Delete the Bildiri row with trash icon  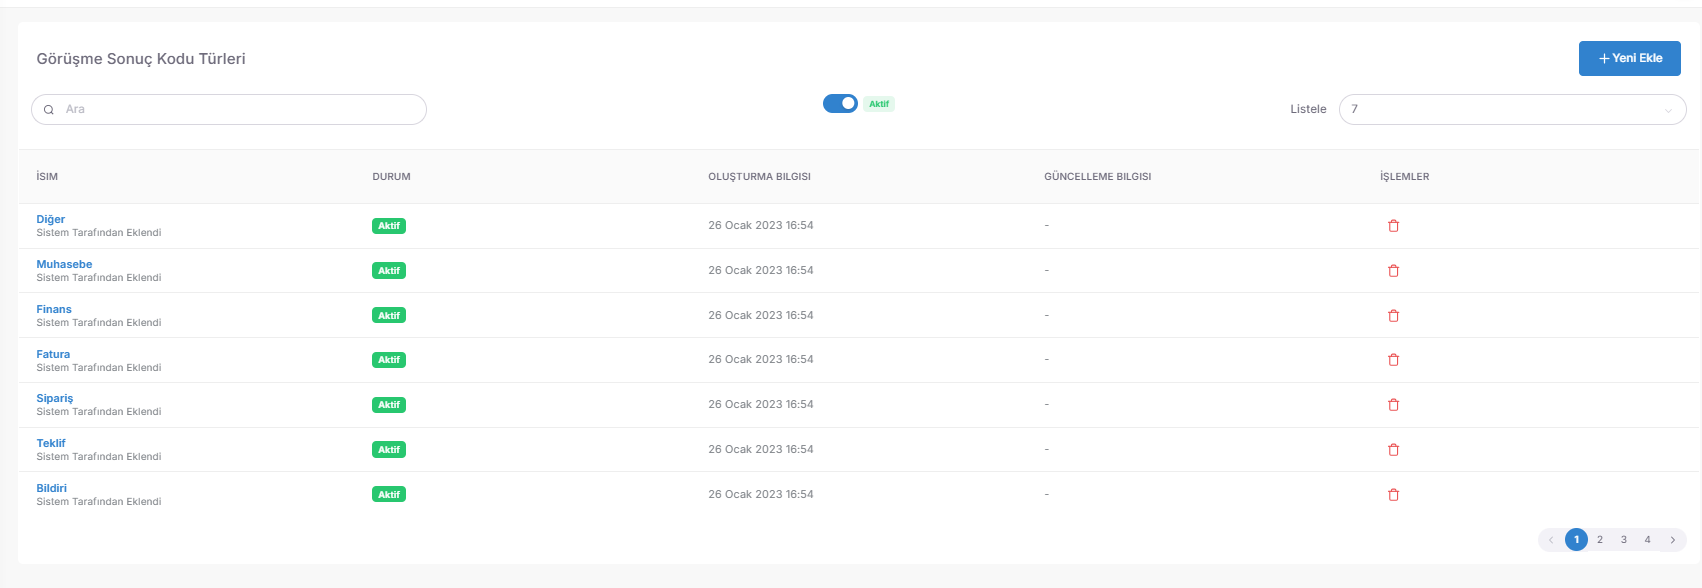point(1393,495)
